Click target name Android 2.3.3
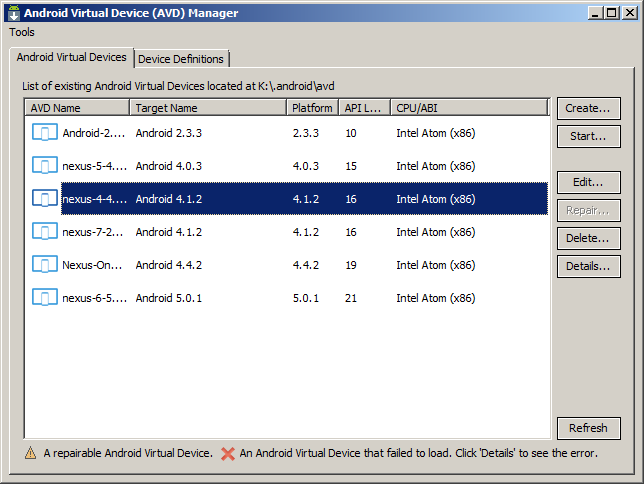 [169, 133]
